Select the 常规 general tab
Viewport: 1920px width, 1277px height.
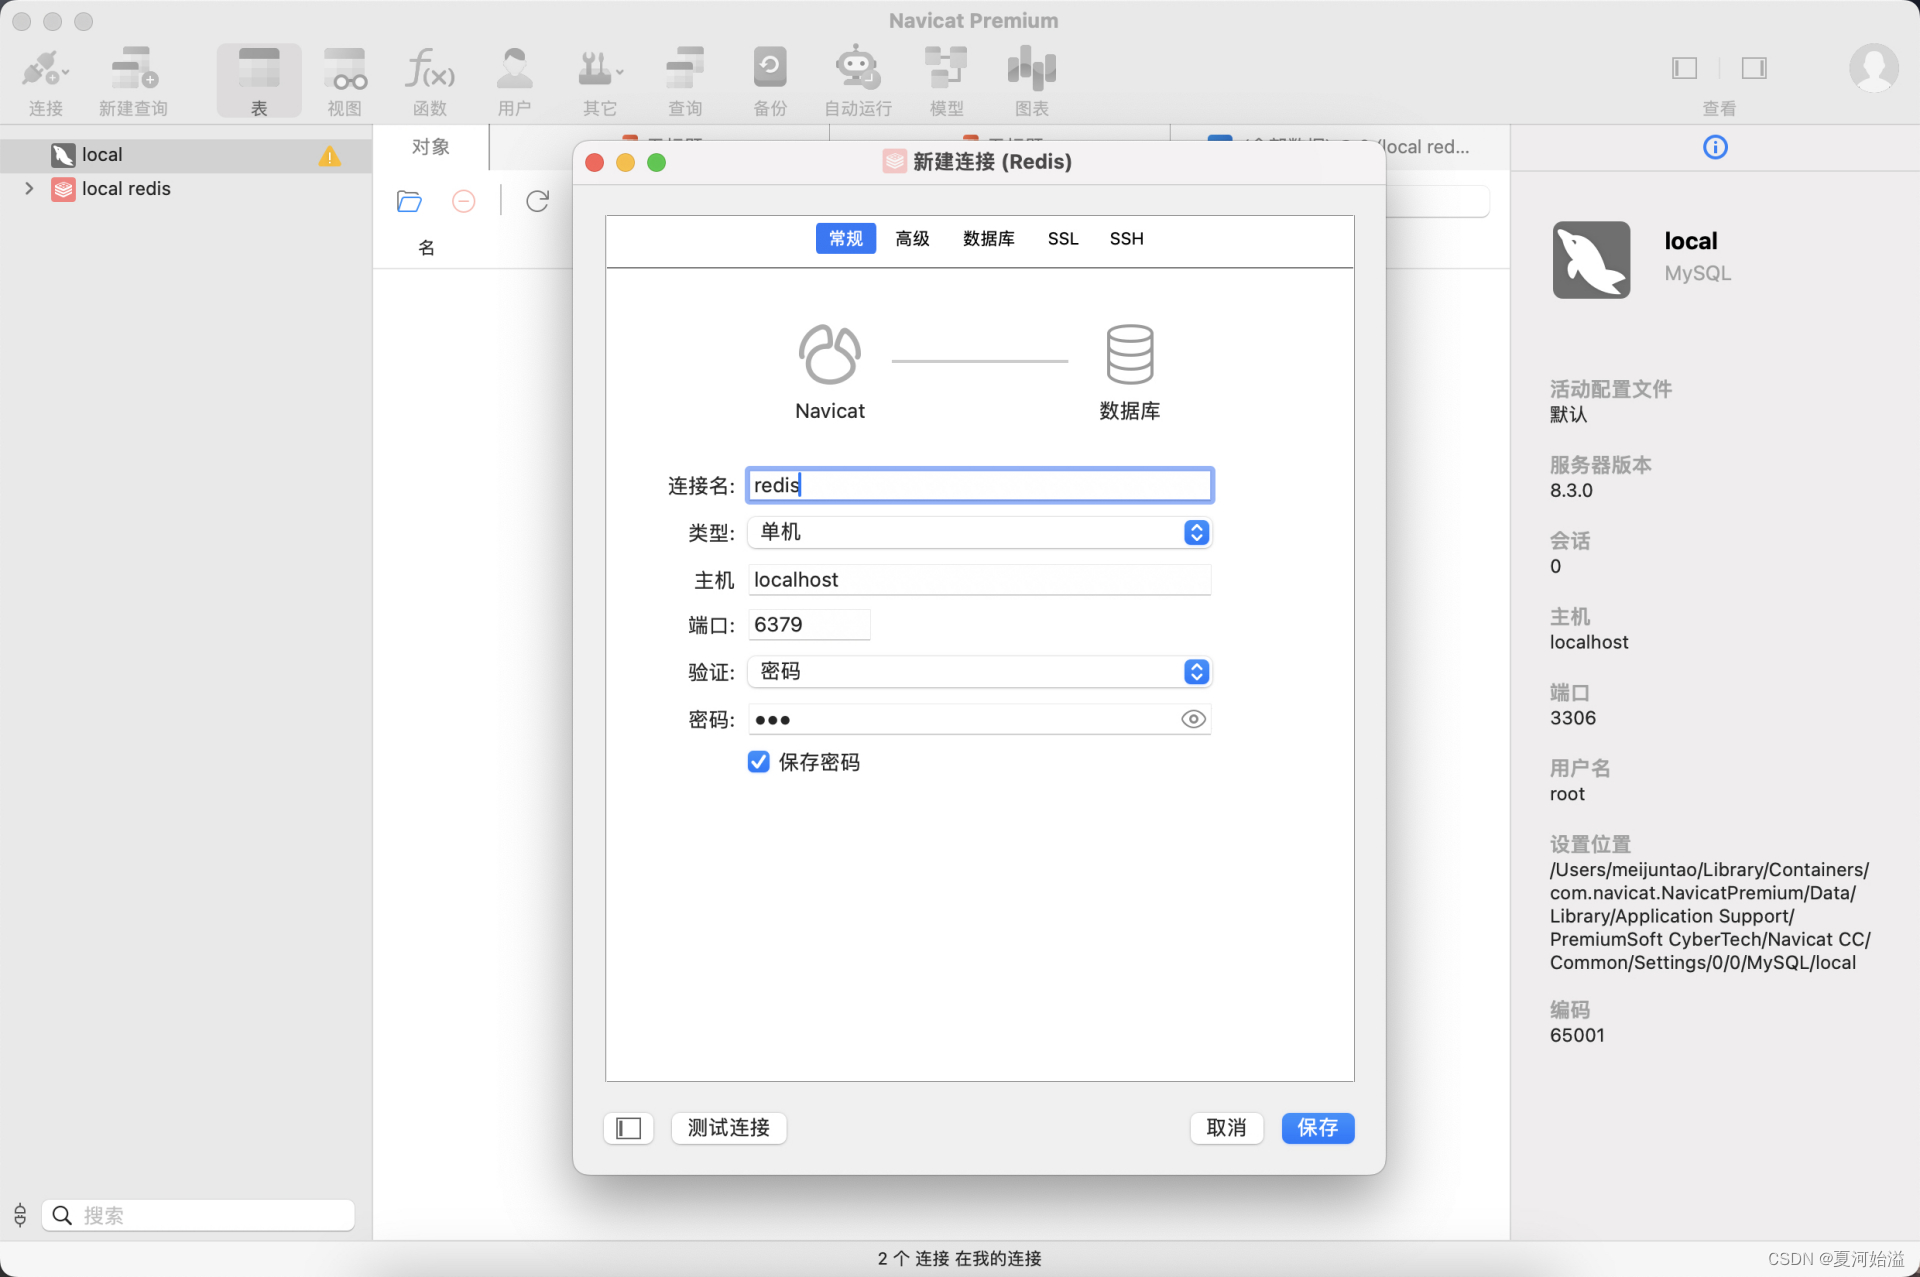[x=846, y=238]
